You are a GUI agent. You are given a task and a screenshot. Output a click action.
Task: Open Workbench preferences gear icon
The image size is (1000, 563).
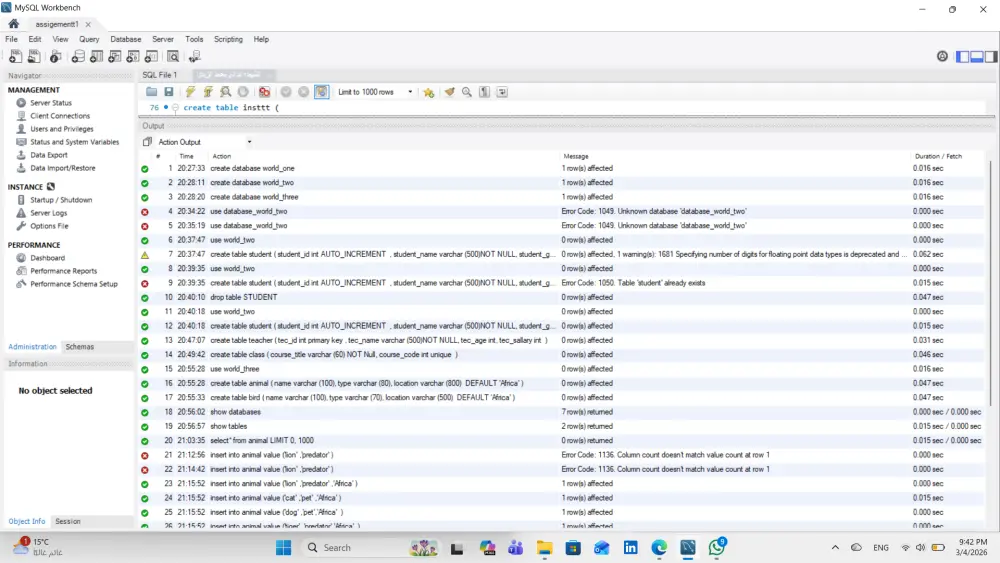pos(942,57)
